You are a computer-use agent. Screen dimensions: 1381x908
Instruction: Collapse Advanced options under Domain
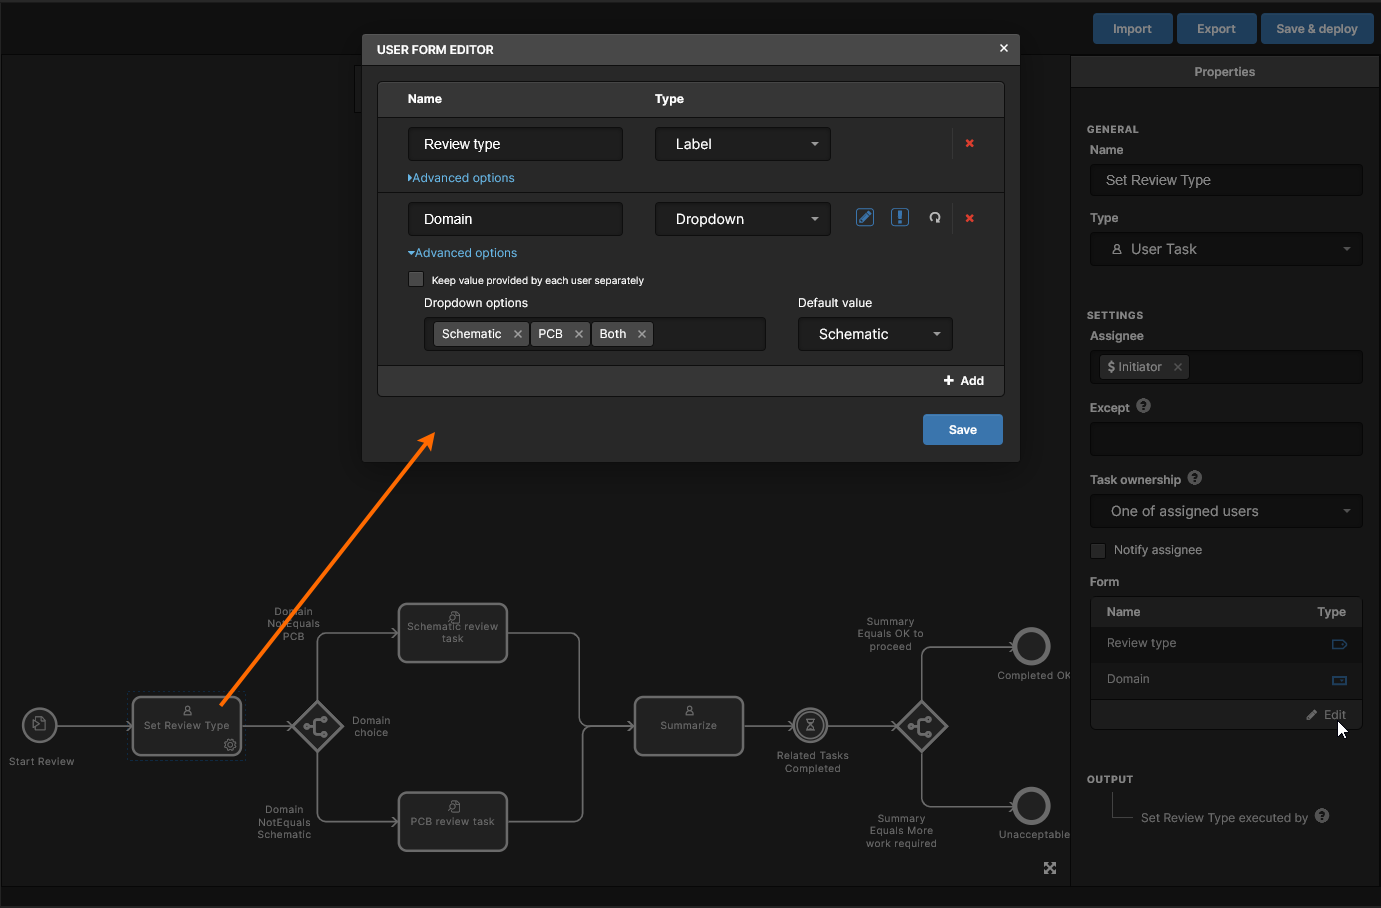462,253
